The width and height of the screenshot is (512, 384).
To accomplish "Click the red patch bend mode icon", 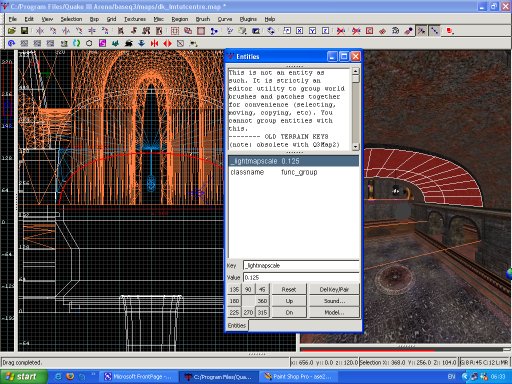I will (x=382, y=31).
